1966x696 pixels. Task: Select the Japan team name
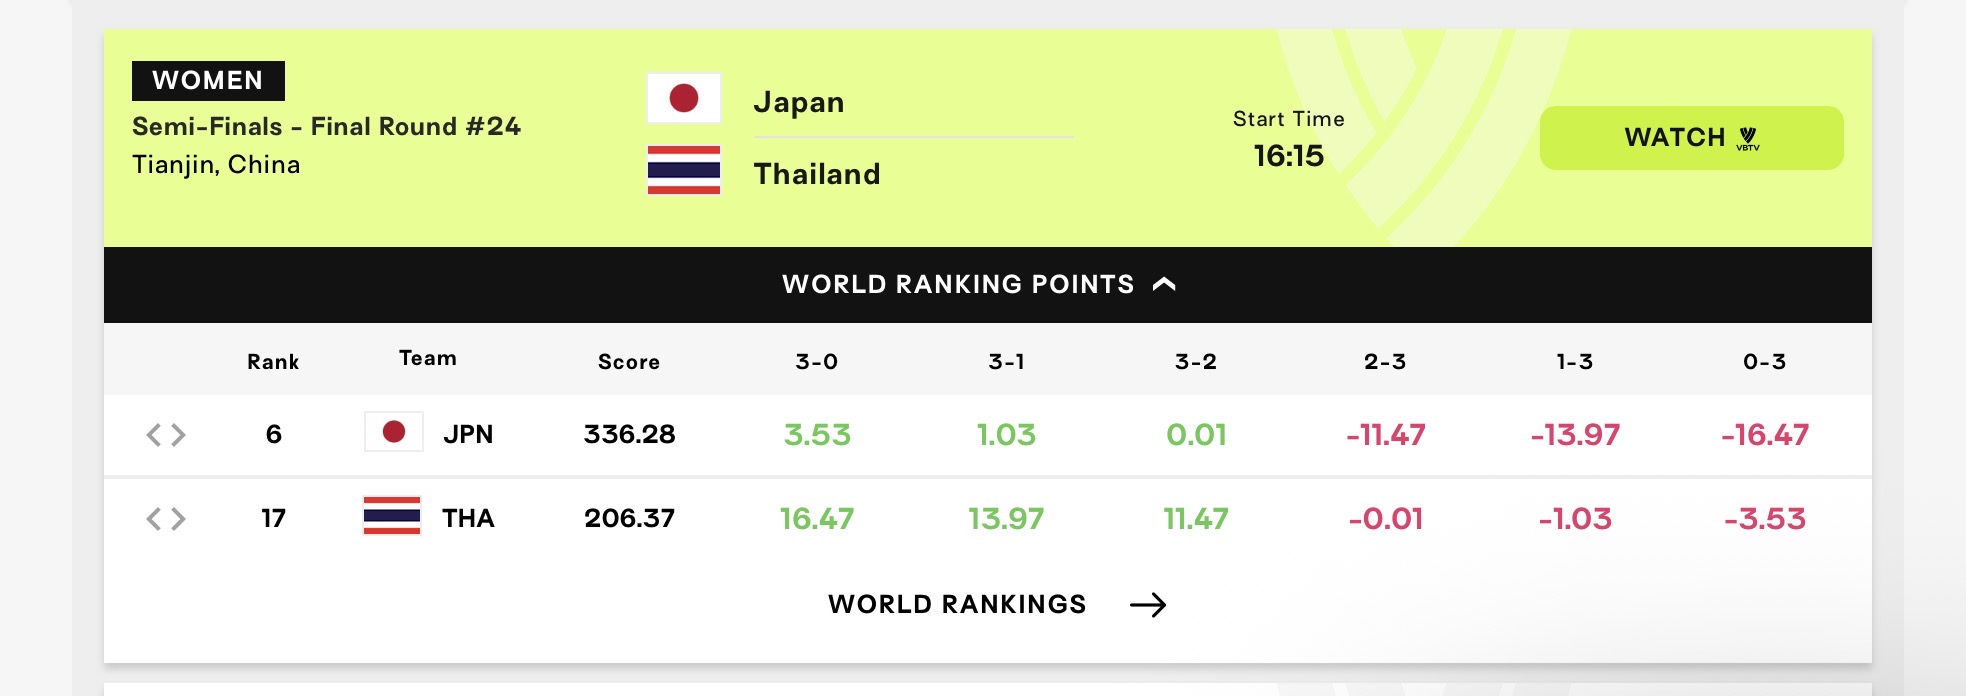799,102
